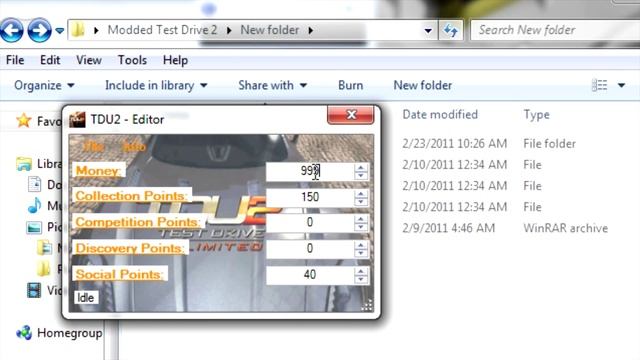This screenshot has width=640, height=360.
Task: Click the TDU2 Editor title bar icon
Action: coord(77,120)
